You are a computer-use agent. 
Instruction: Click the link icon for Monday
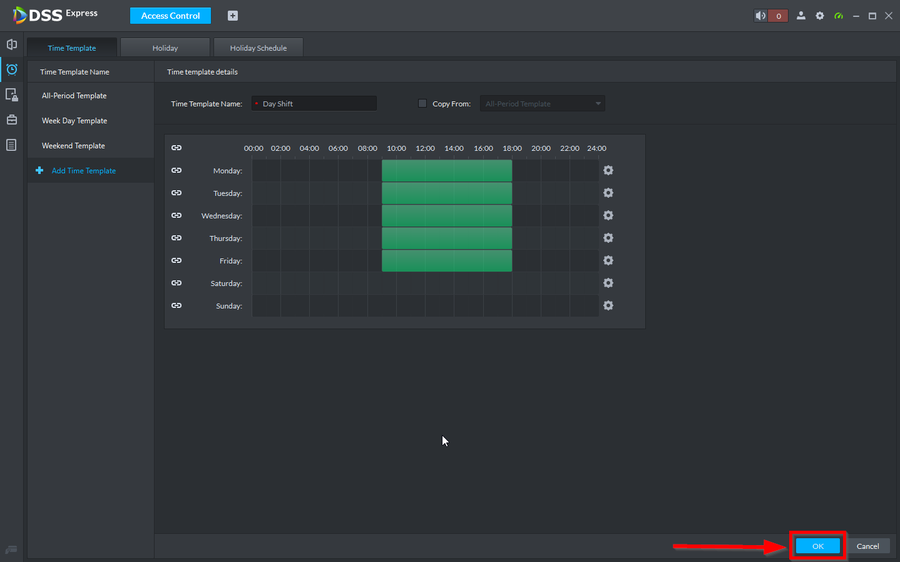(x=176, y=170)
